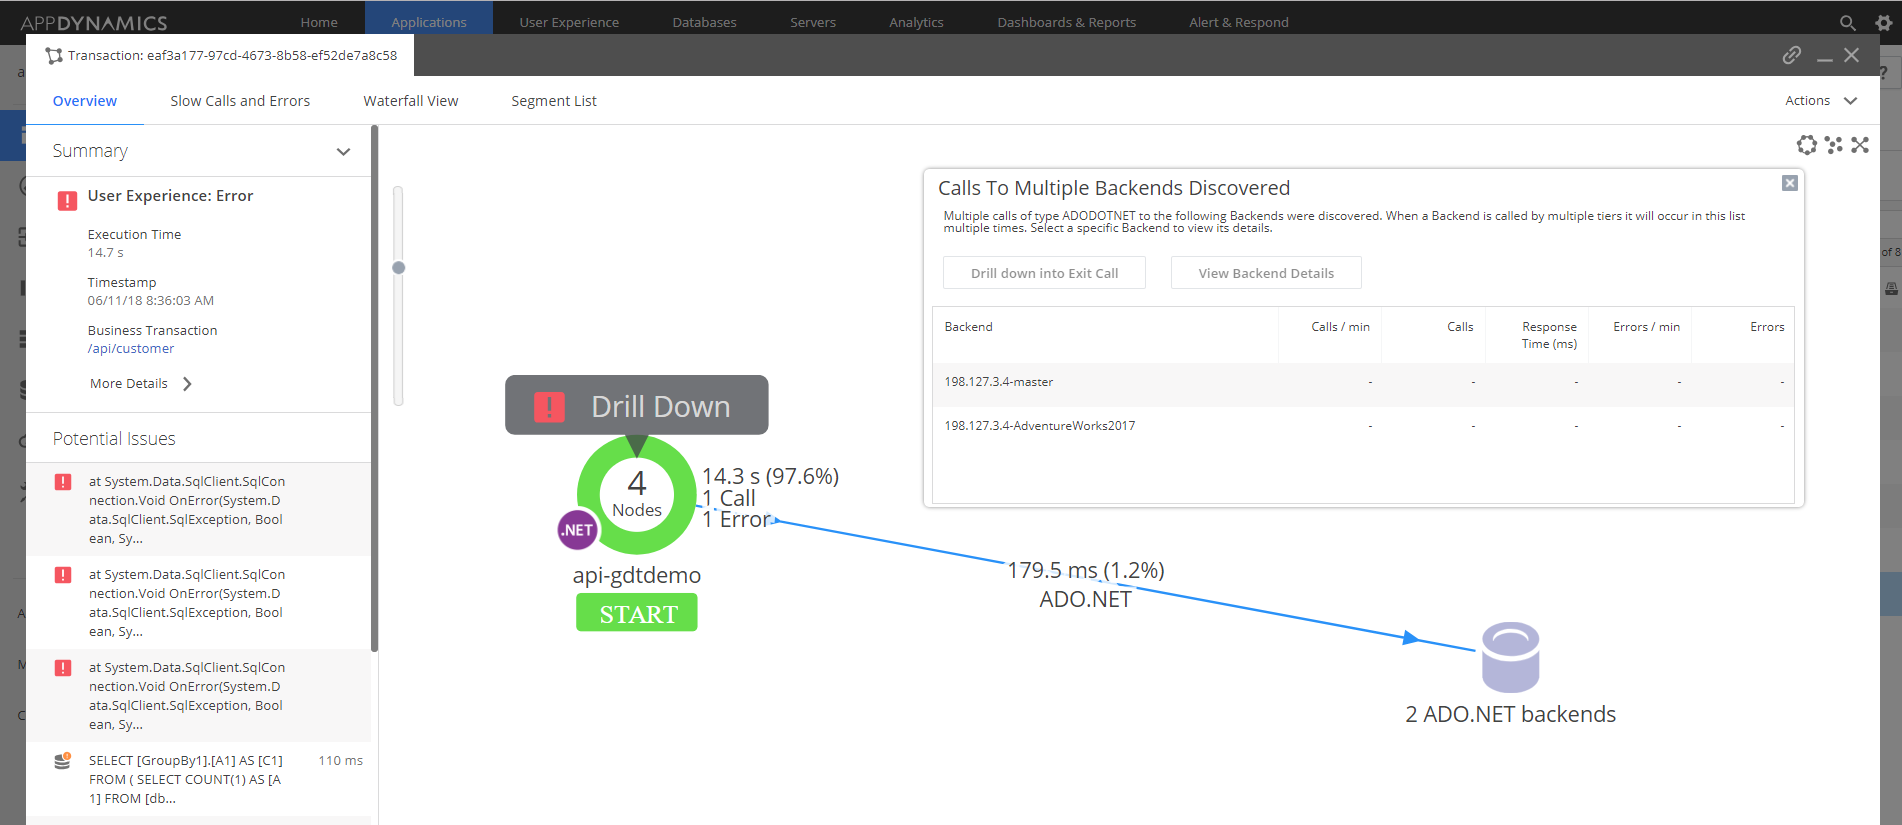Image resolution: width=1902 pixels, height=825 pixels.
Task: Click the Drill Down button
Action: click(637, 405)
